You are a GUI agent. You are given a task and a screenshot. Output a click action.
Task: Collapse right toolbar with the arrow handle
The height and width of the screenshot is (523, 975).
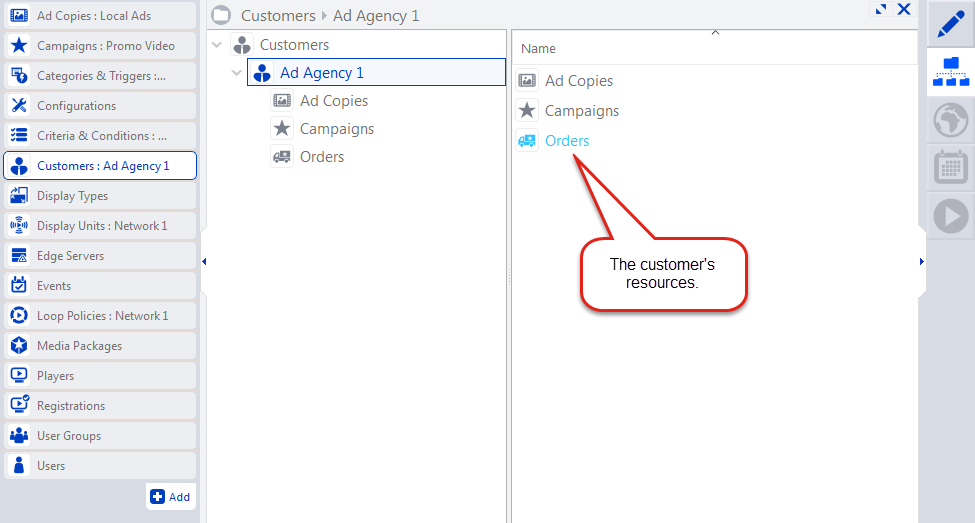pos(922,262)
